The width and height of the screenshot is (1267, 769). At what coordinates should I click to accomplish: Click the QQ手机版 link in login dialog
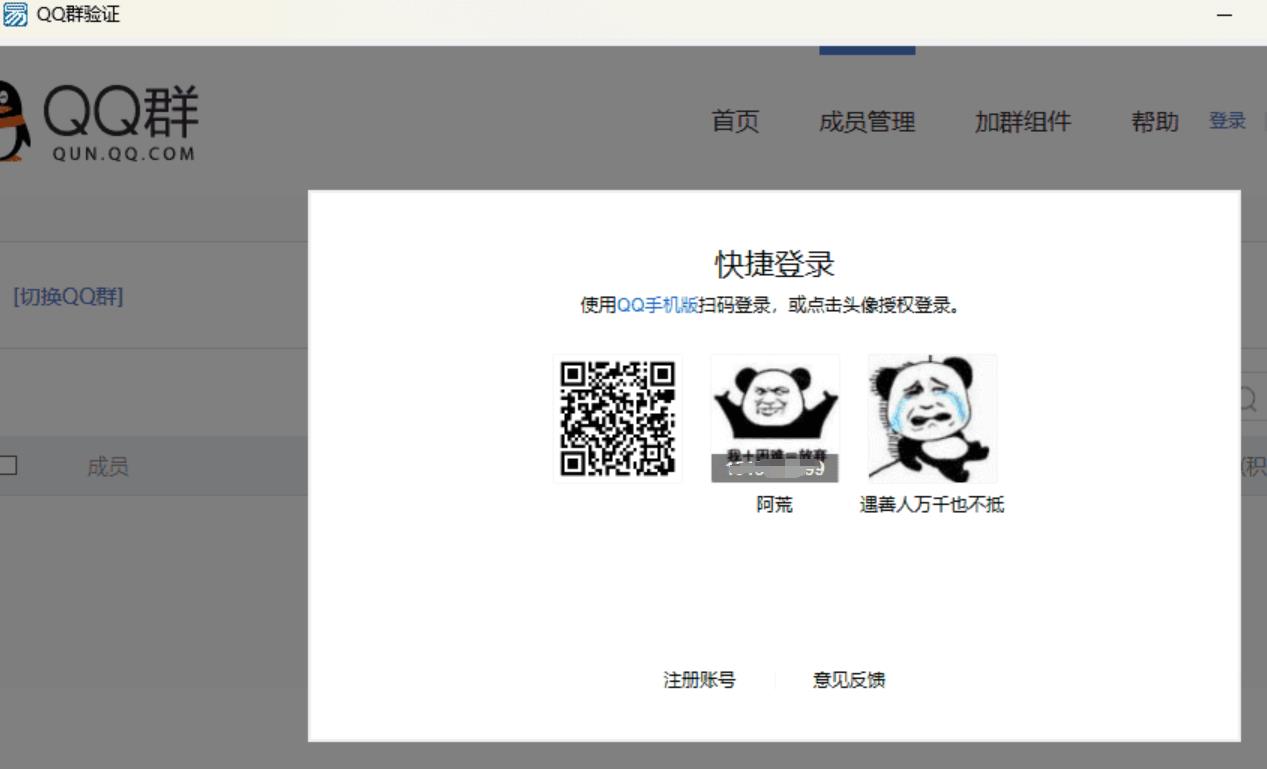(x=657, y=306)
